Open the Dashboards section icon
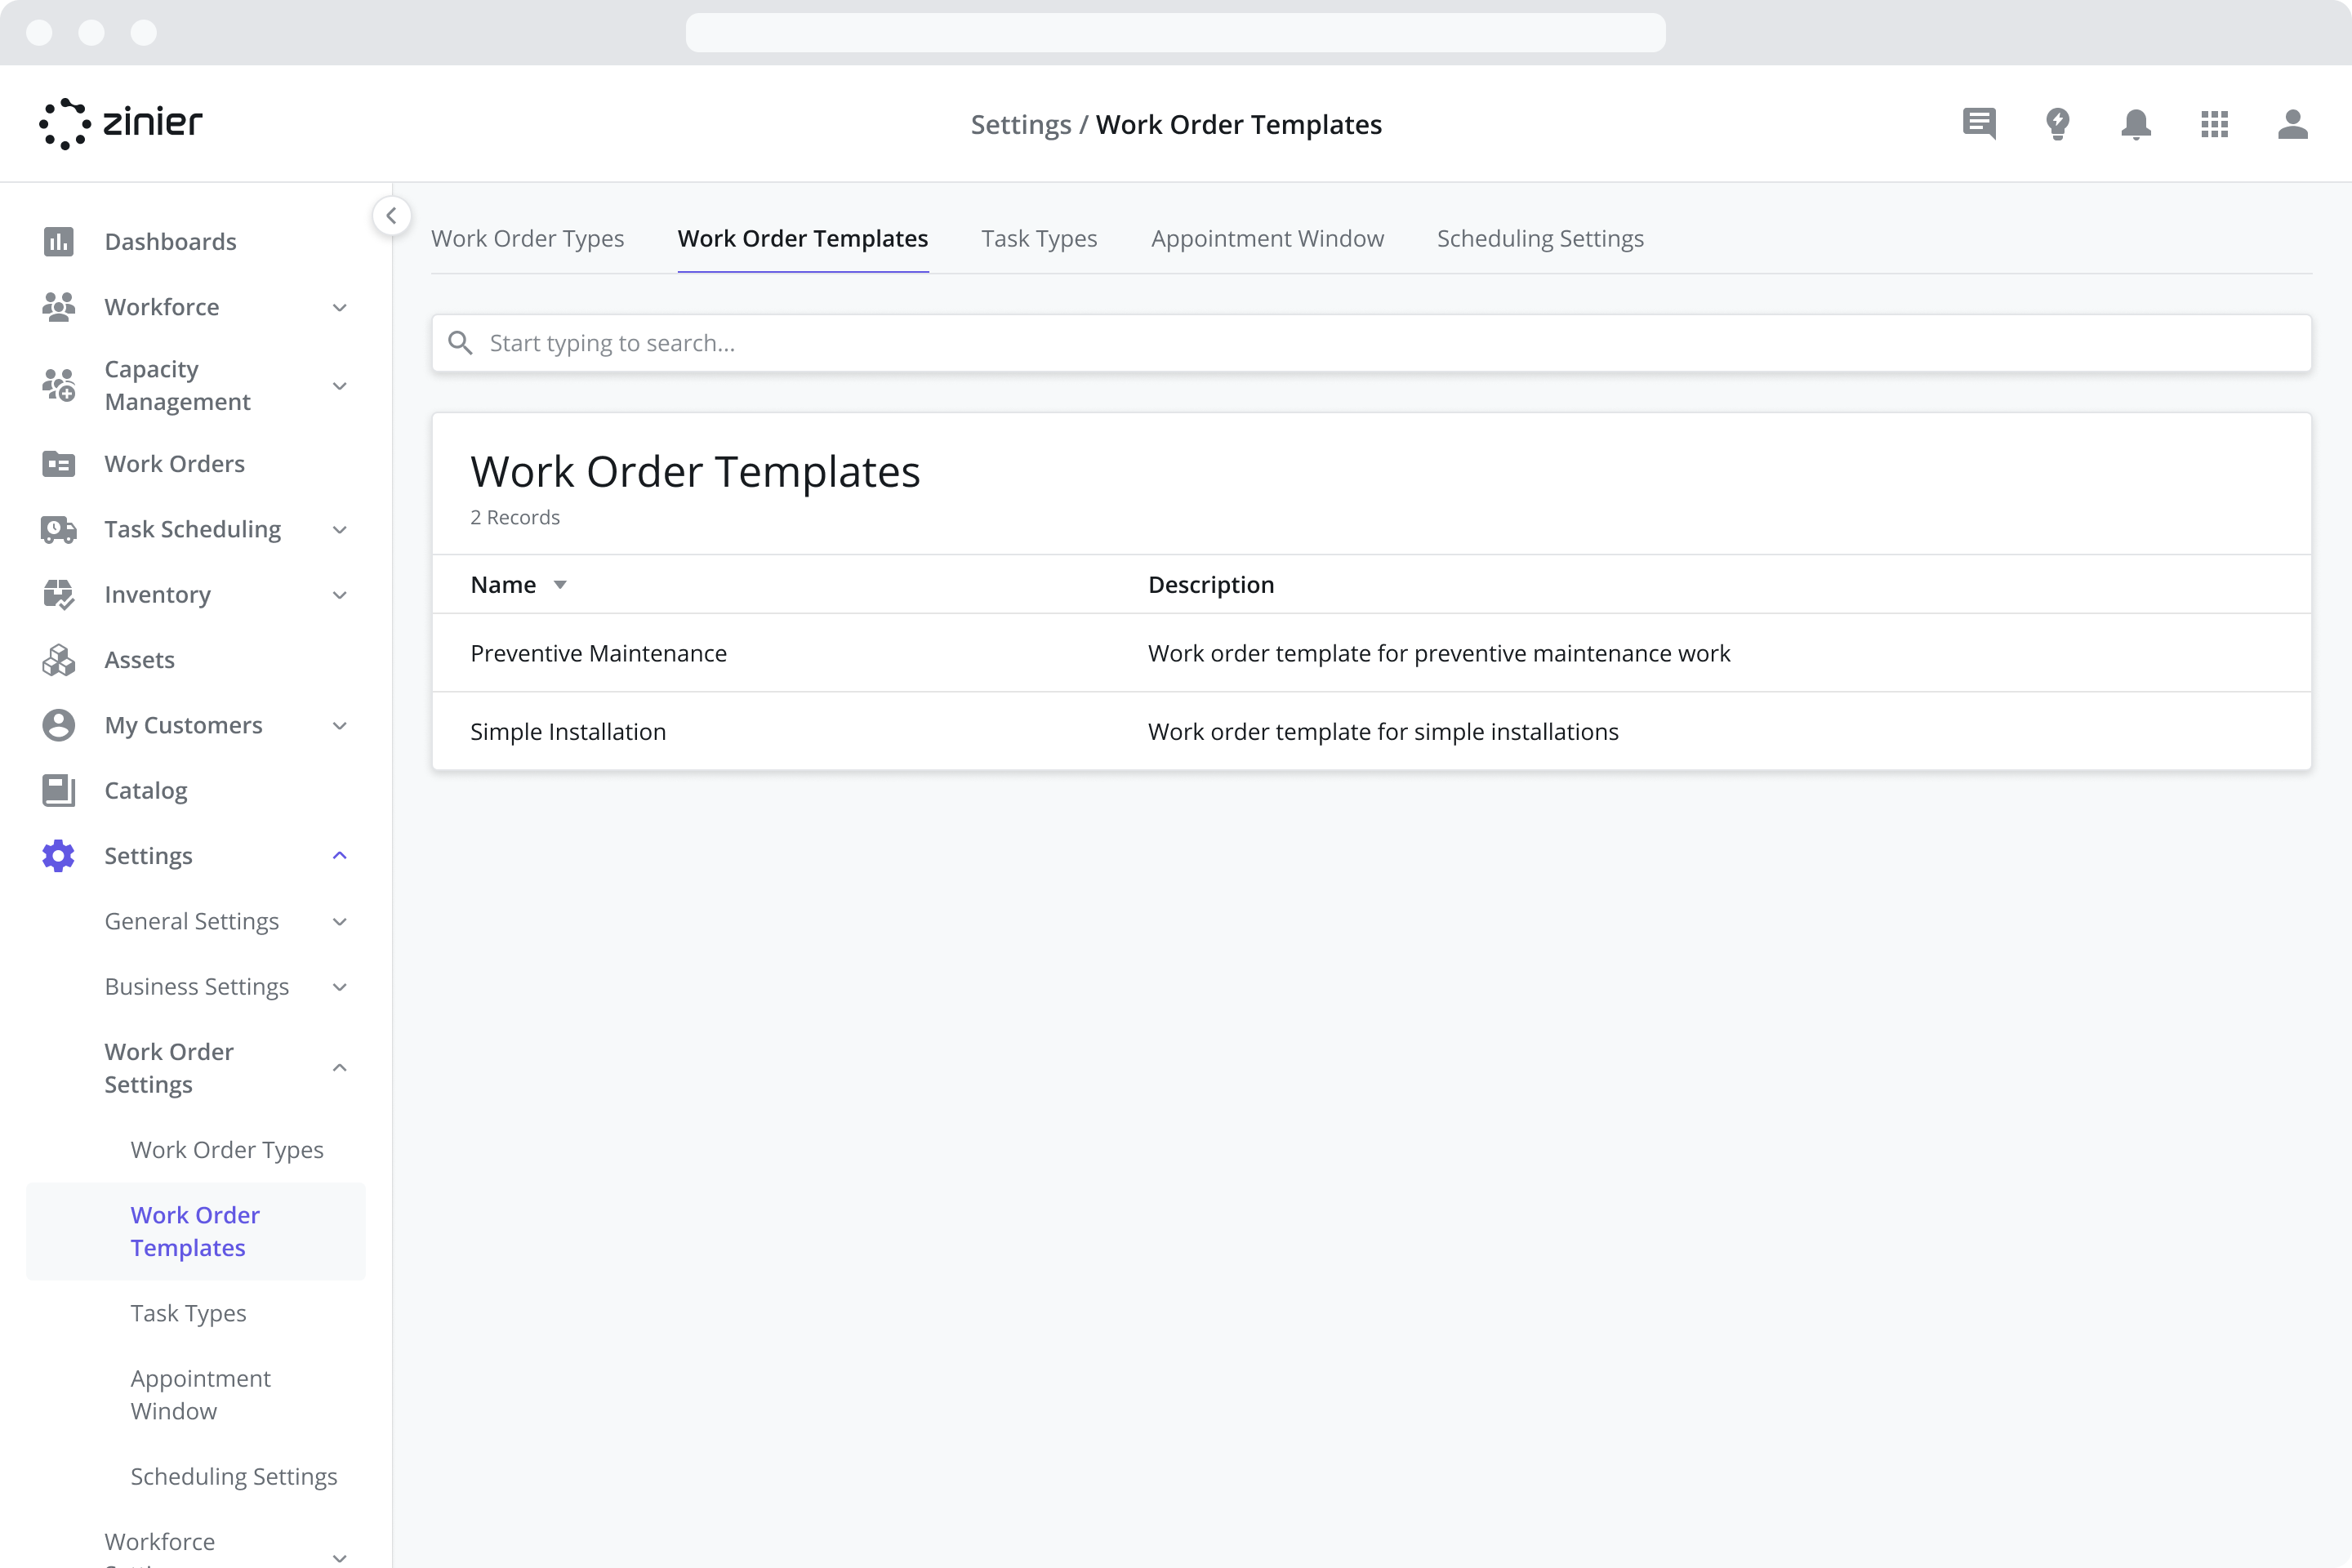Viewport: 2352px width, 1568px height. [58, 241]
